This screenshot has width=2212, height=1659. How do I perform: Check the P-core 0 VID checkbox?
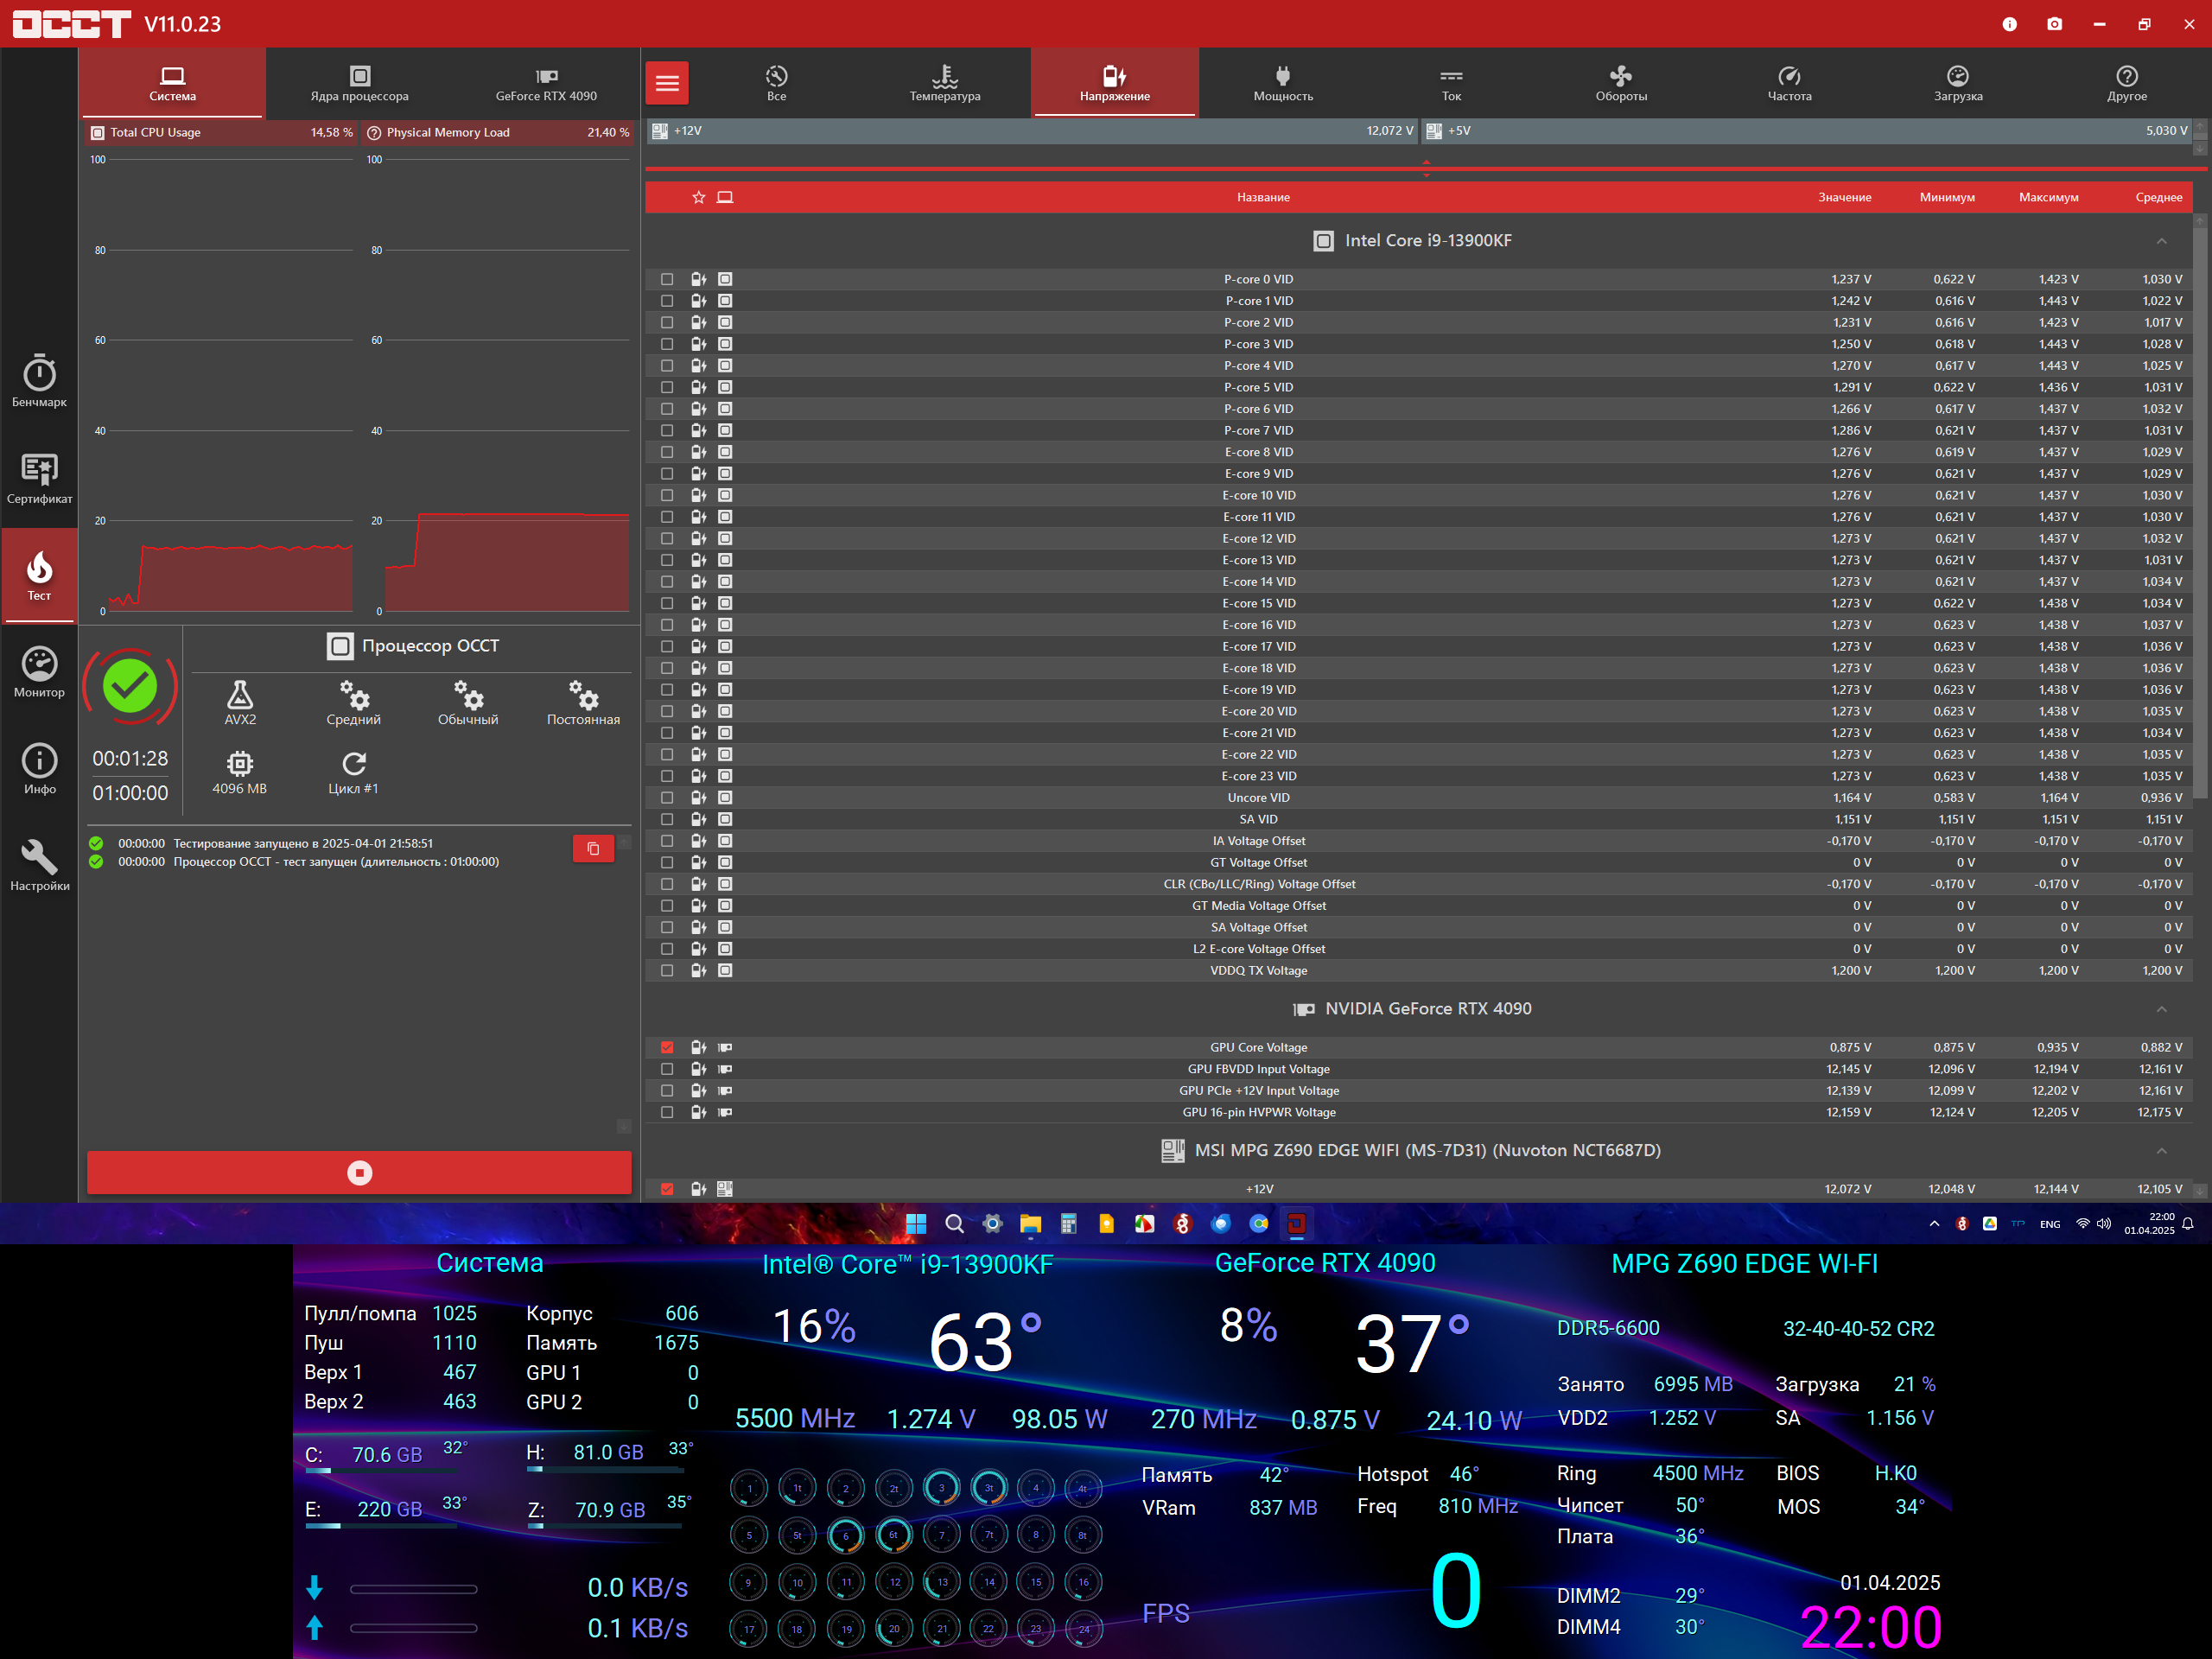tap(667, 280)
